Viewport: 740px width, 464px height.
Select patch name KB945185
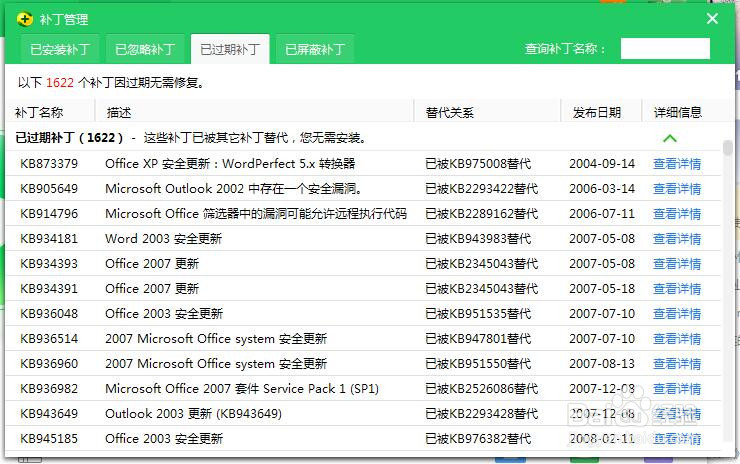coord(49,439)
